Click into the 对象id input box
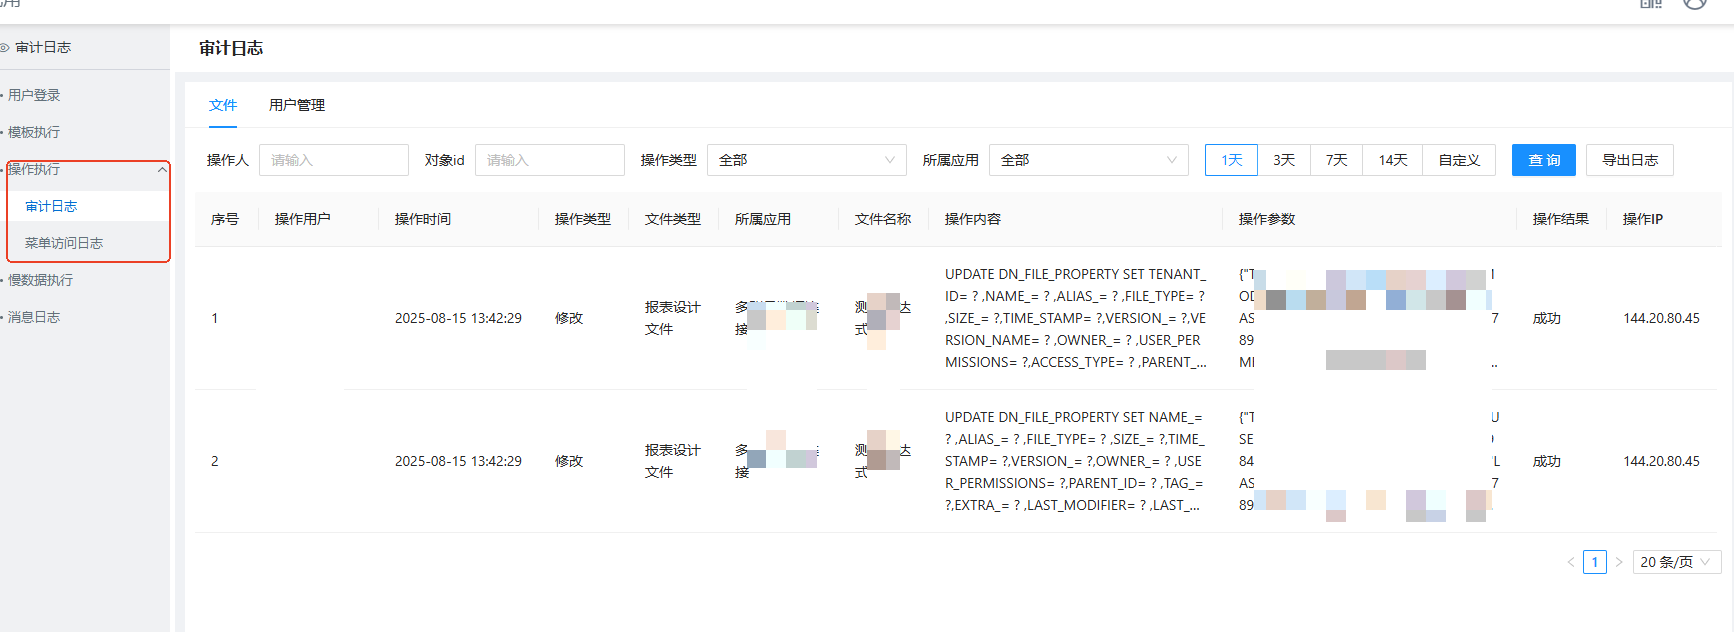 pyautogui.click(x=549, y=160)
